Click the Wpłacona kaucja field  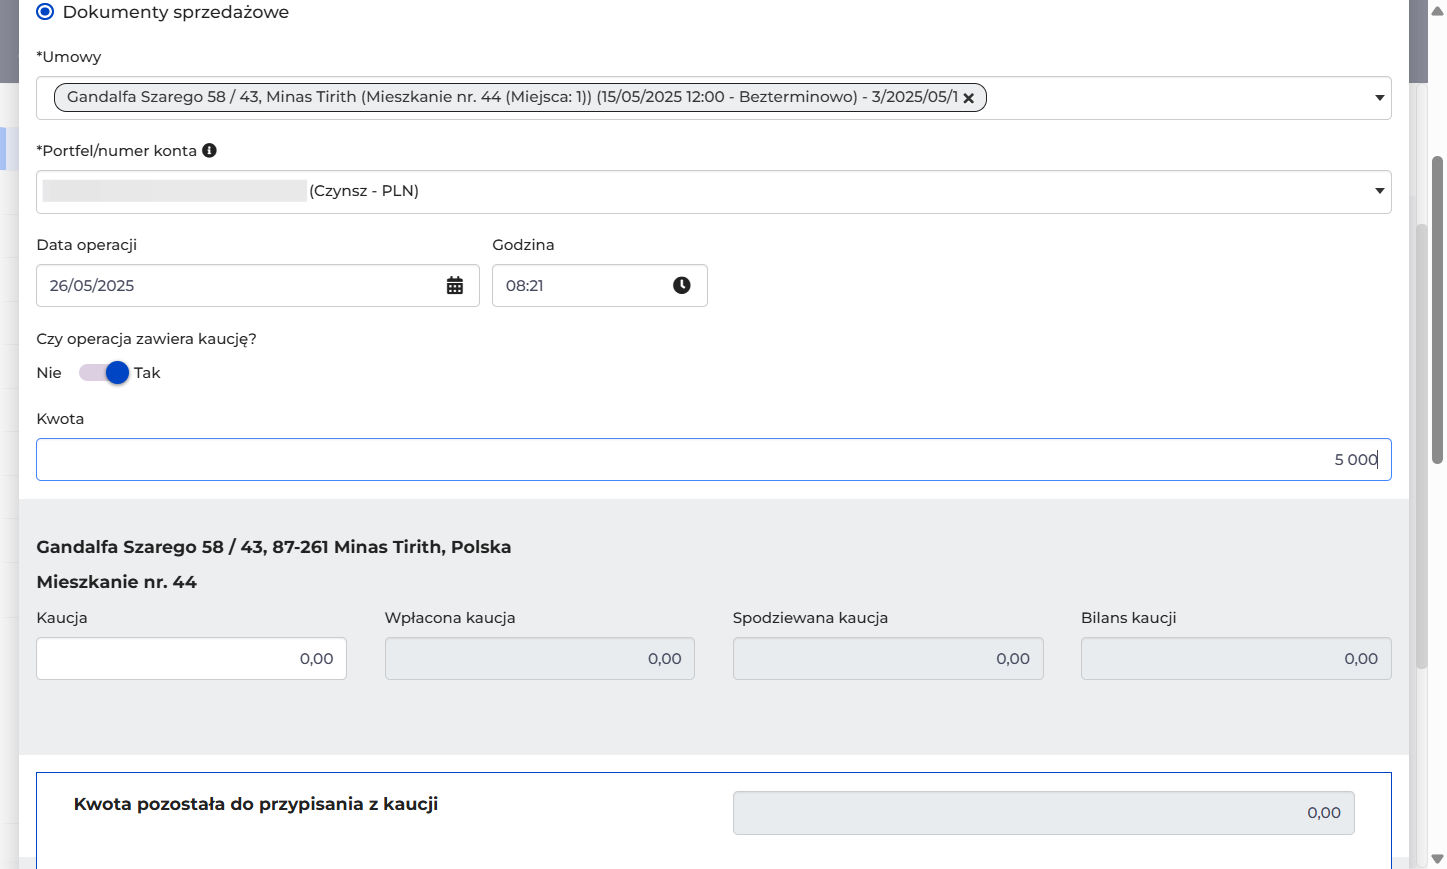(x=540, y=658)
